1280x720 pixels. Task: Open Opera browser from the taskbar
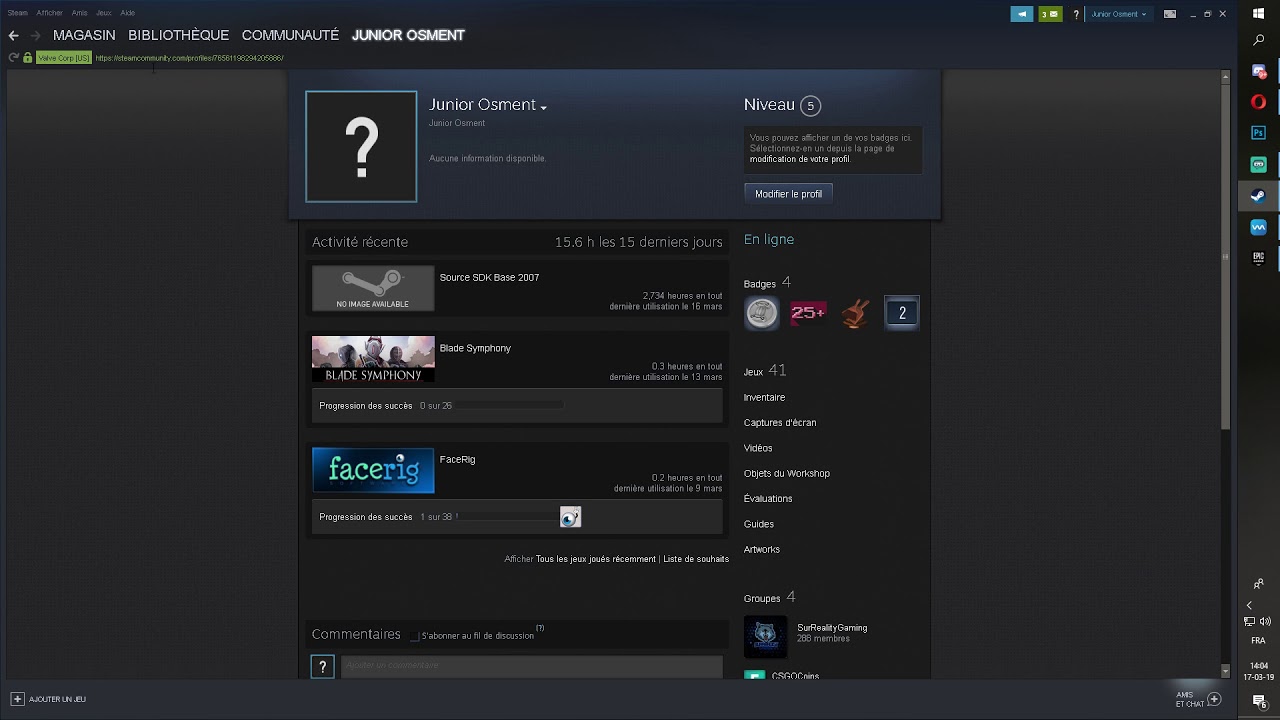coord(1259,101)
